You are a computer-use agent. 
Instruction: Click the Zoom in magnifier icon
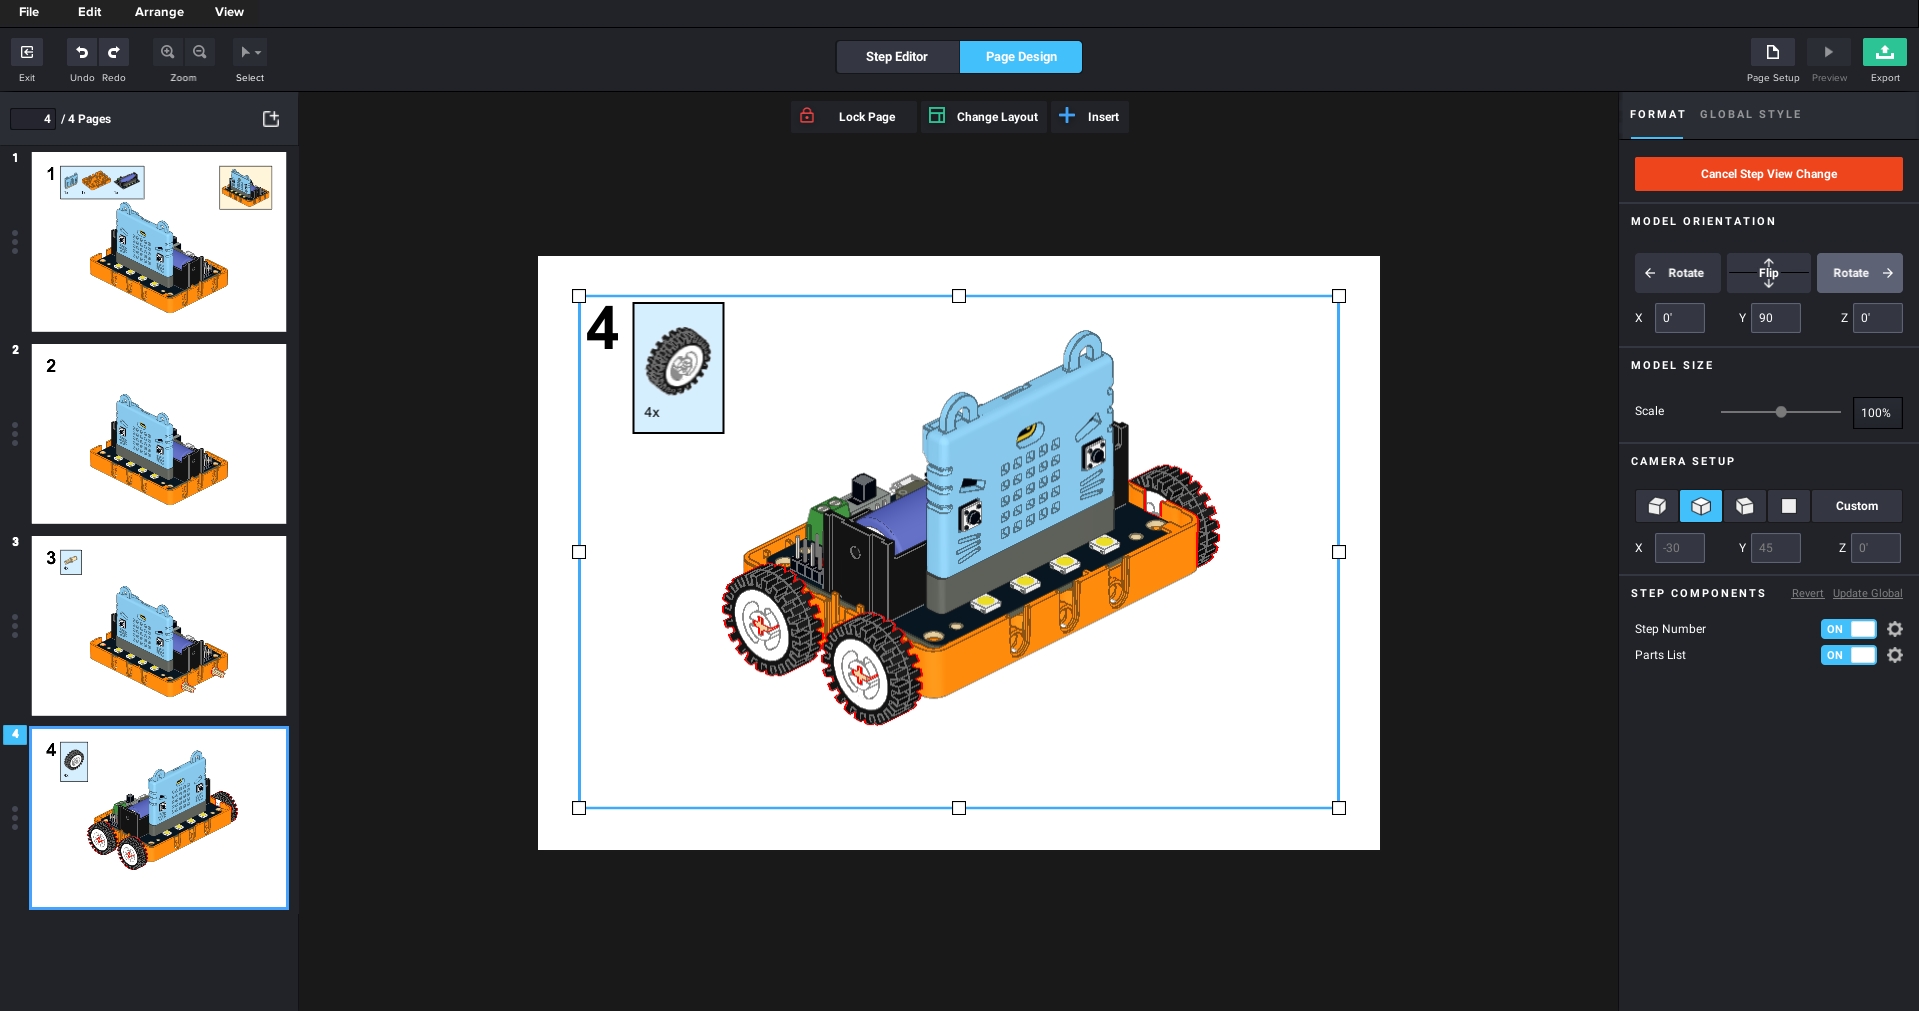pos(168,53)
